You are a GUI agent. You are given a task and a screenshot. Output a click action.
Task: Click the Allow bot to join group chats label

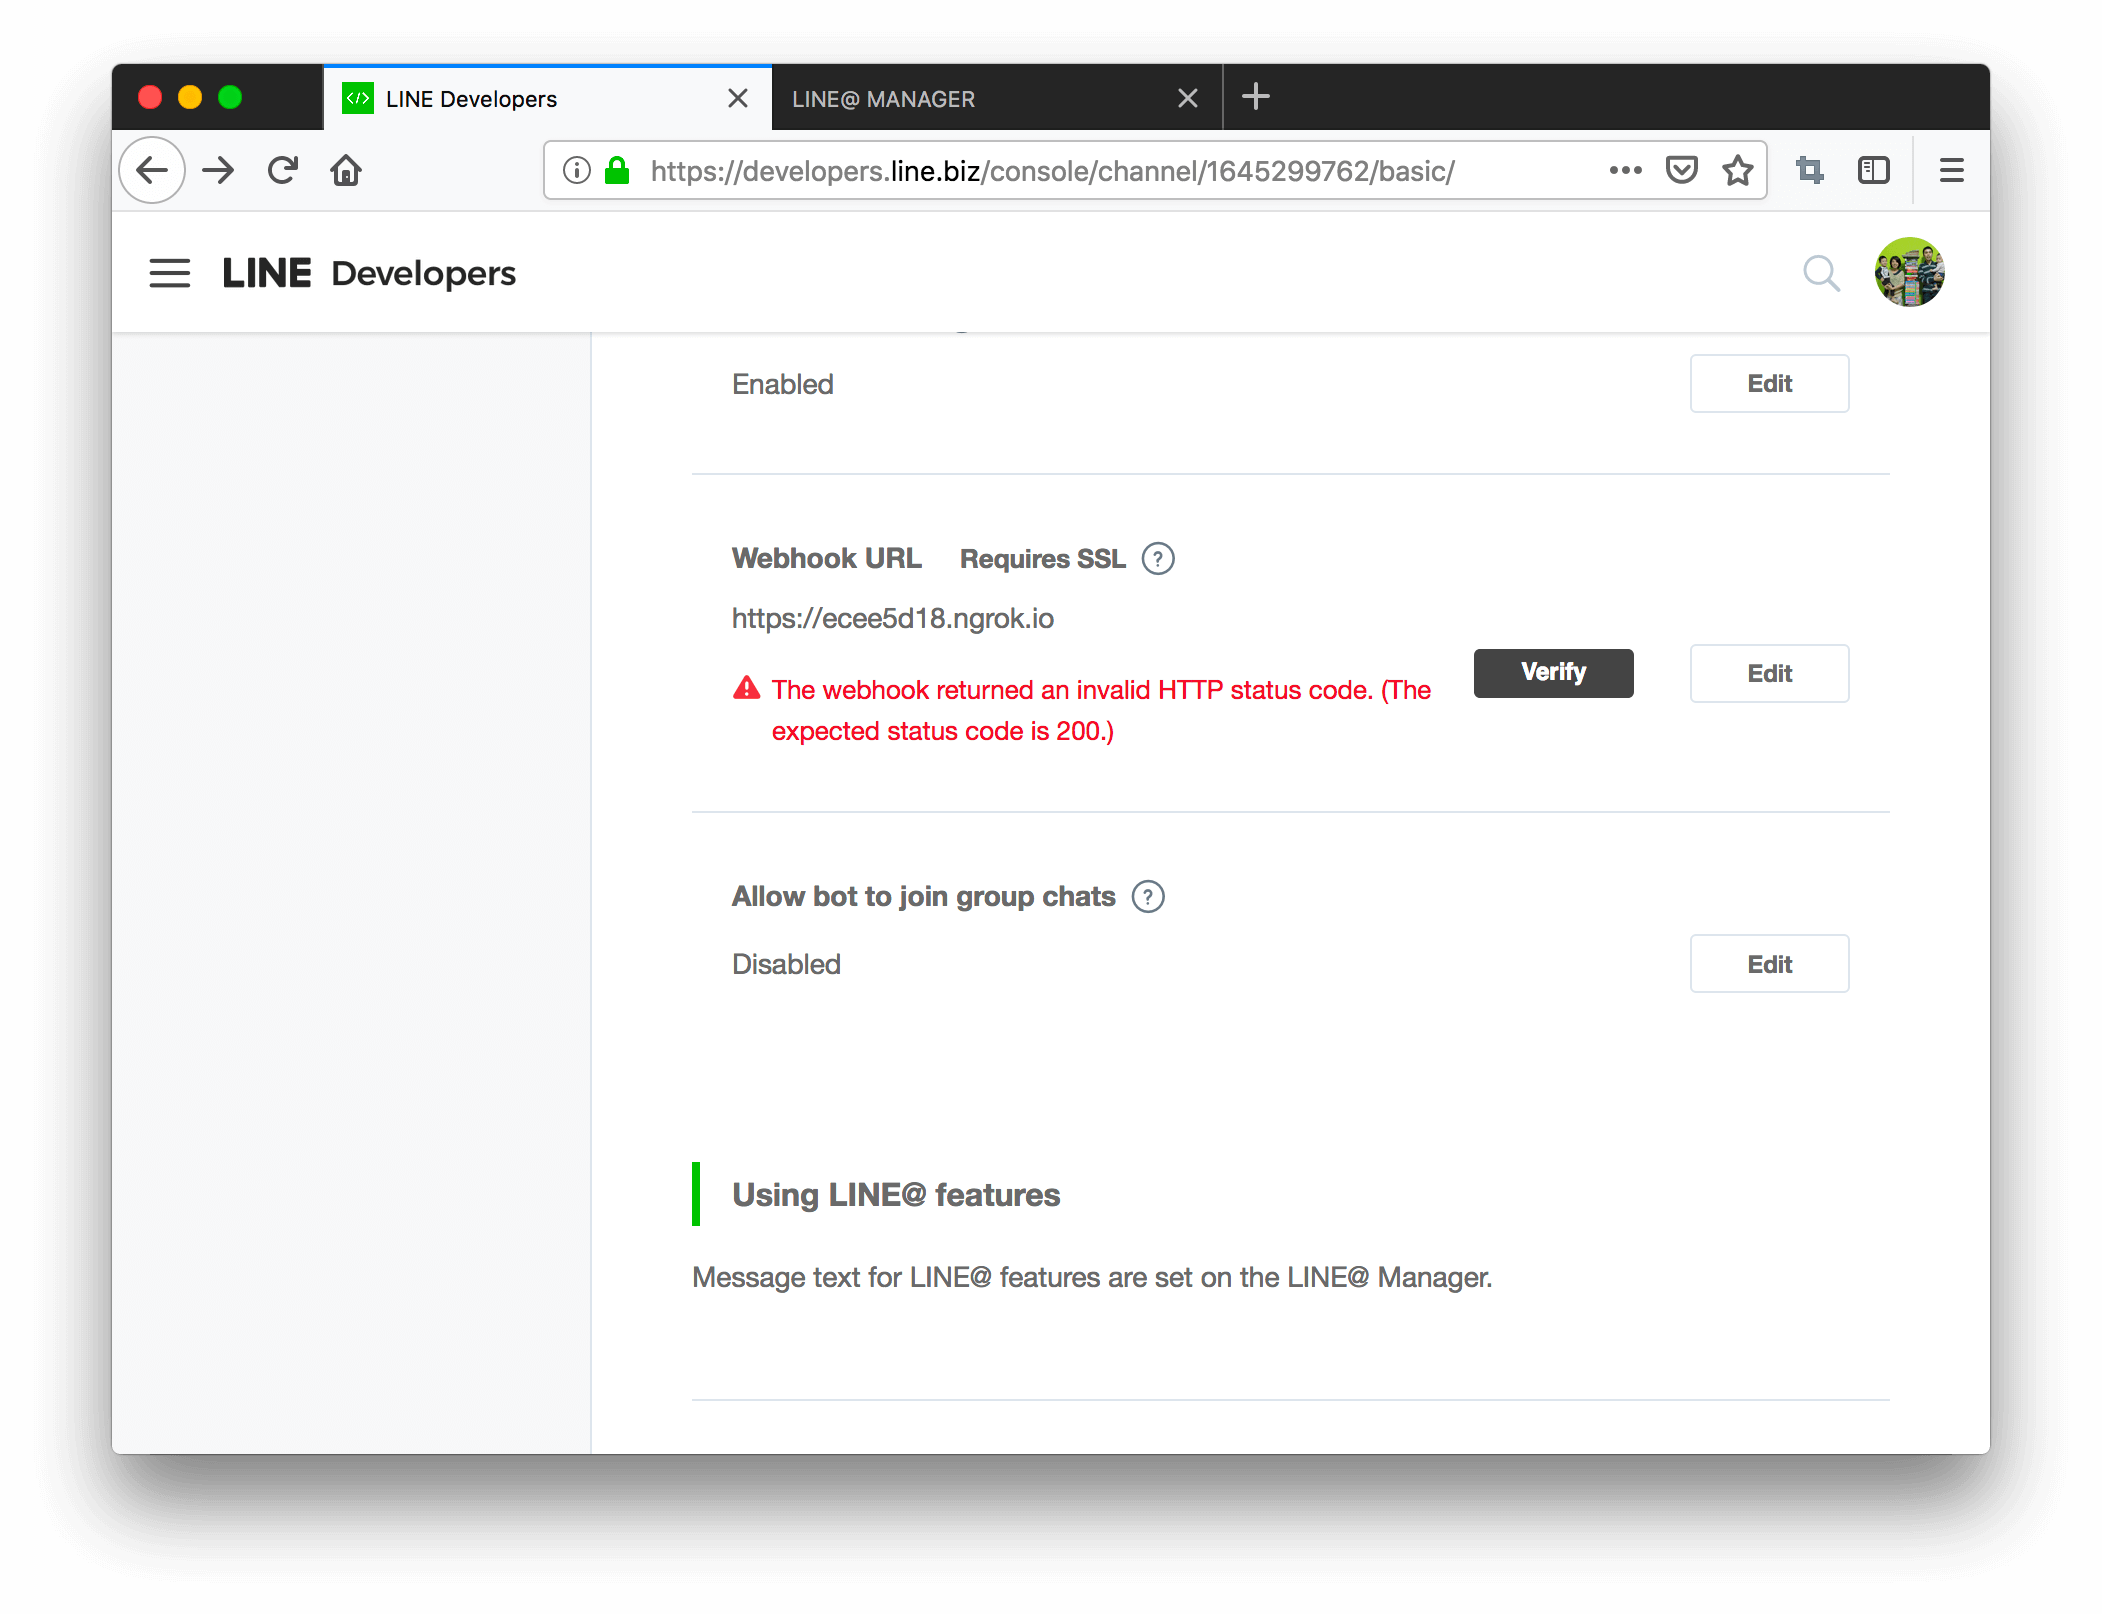click(923, 897)
